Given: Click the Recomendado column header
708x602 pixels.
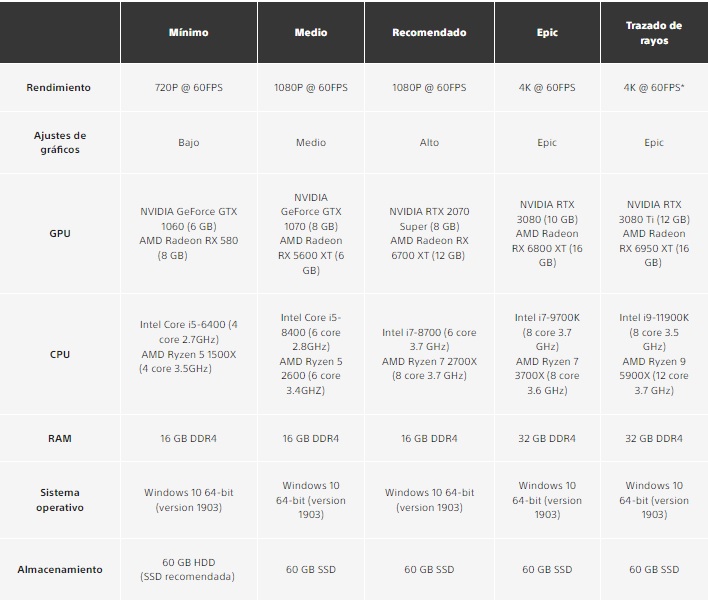Looking at the screenshot, I should tap(429, 33).
